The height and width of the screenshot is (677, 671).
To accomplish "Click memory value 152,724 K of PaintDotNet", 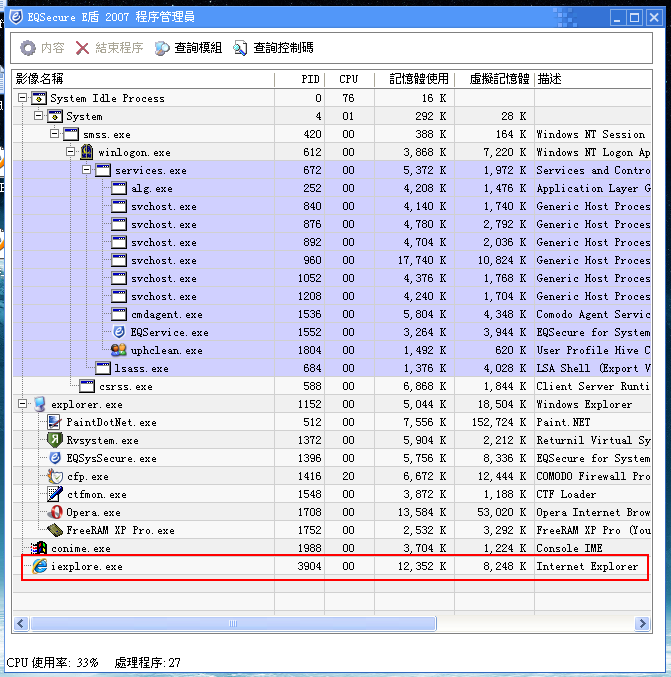I will pyautogui.click(x=499, y=422).
